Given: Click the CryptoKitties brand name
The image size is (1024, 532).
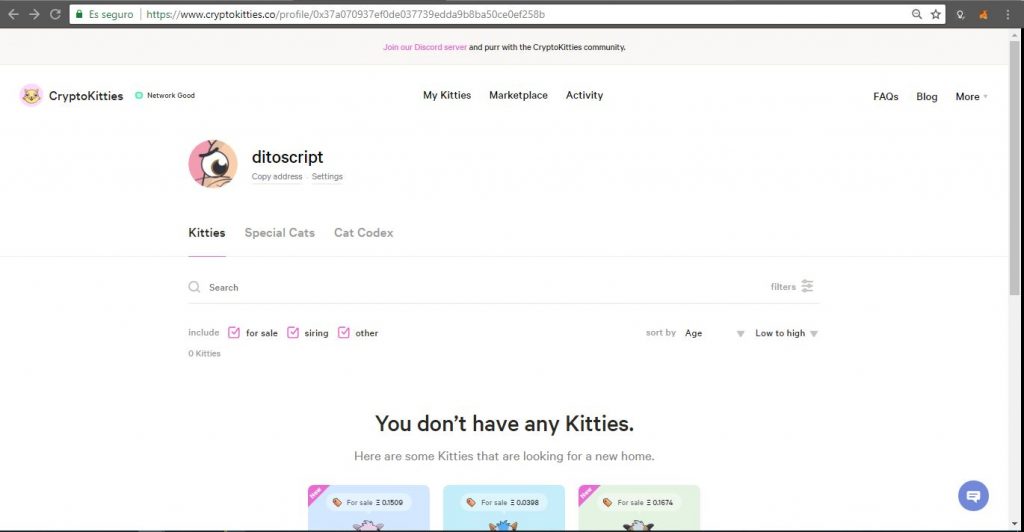Looking at the screenshot, I should [86, 96].
